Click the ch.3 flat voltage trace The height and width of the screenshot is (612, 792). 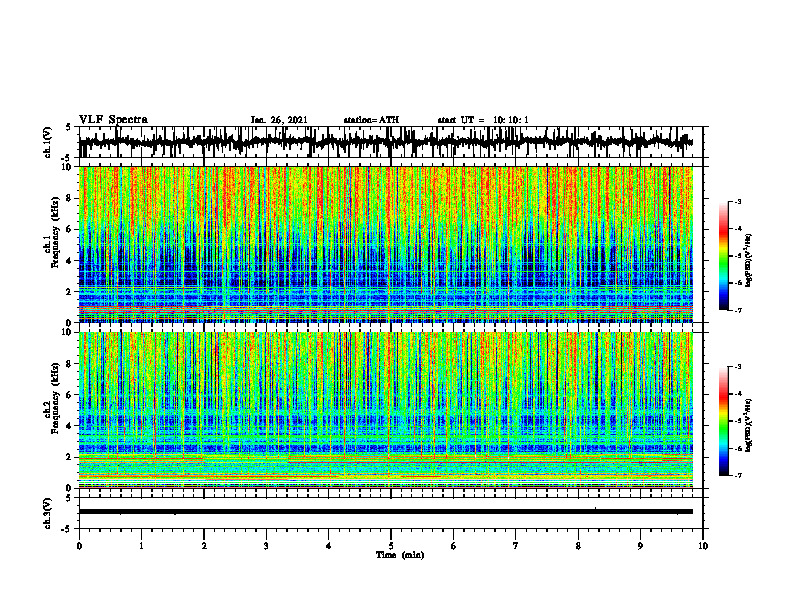click(x=386, y=512)
